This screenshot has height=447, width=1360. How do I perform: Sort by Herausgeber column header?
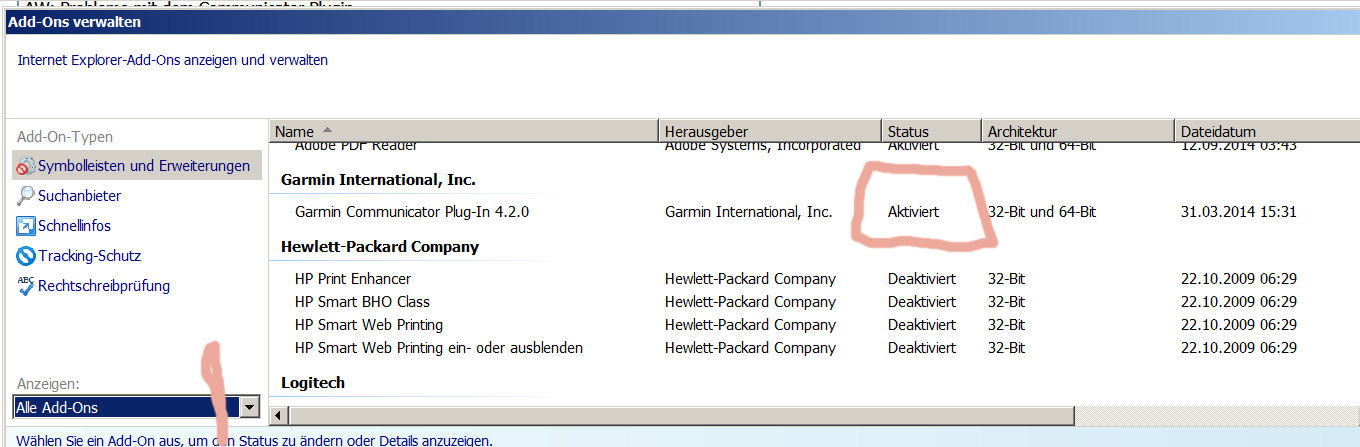pyautogui.click(x=770, y=131)
